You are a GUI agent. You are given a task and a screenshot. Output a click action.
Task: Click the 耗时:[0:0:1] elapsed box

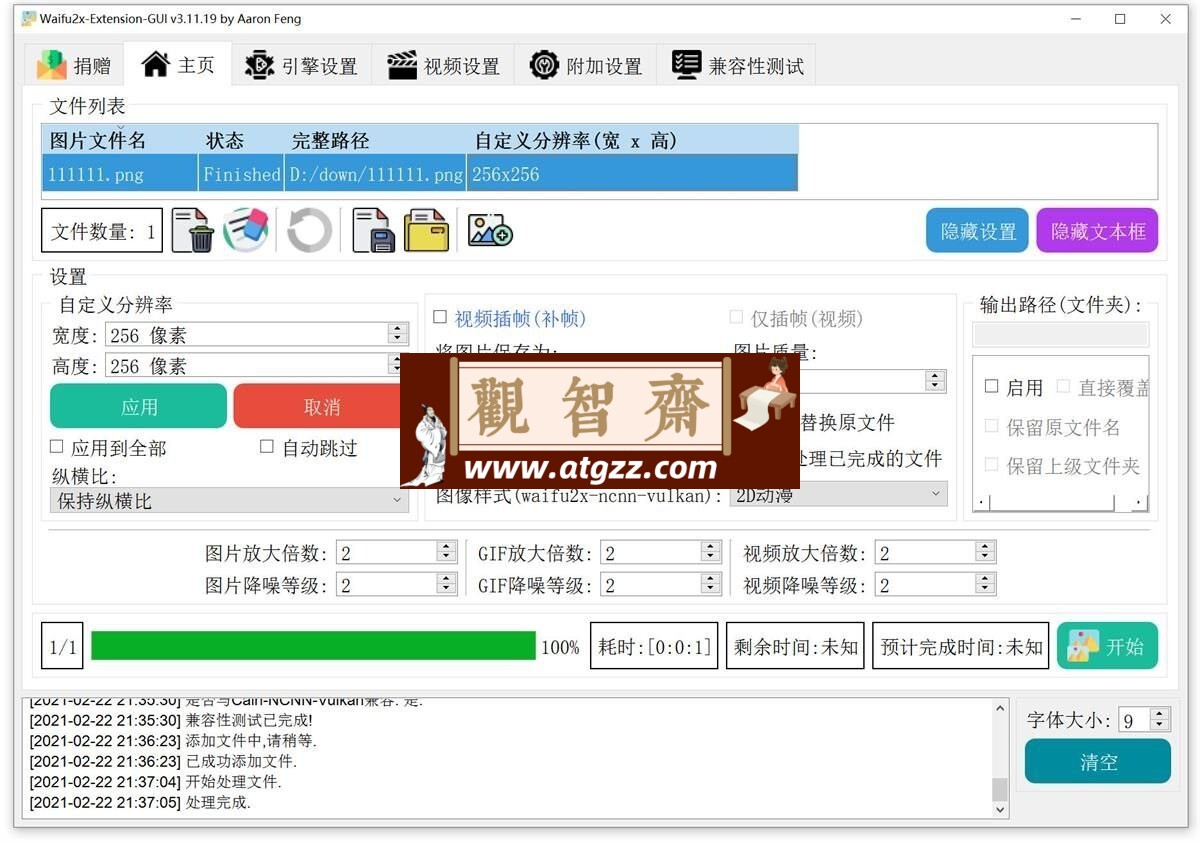coord(654,647)
